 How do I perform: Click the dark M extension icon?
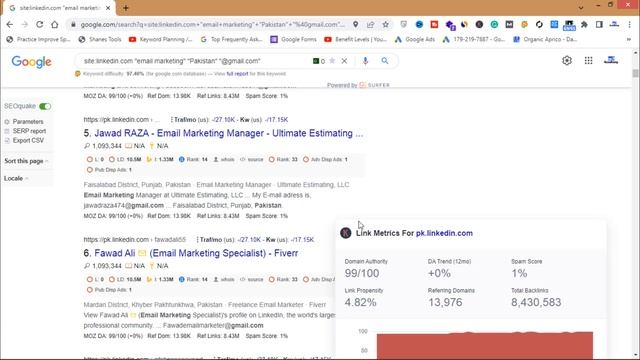click(509, 24)
